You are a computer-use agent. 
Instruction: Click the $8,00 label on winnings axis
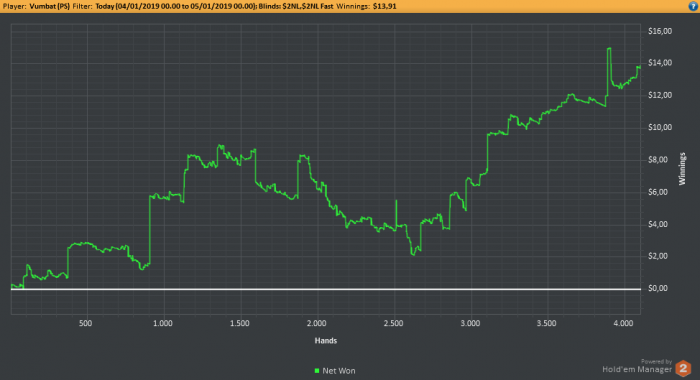click(658, 159)
